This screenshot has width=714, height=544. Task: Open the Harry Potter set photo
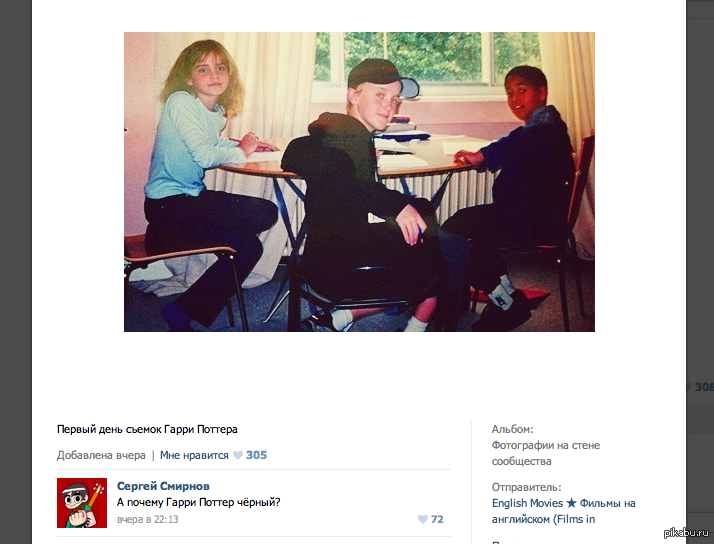click(x=359, y=182)
